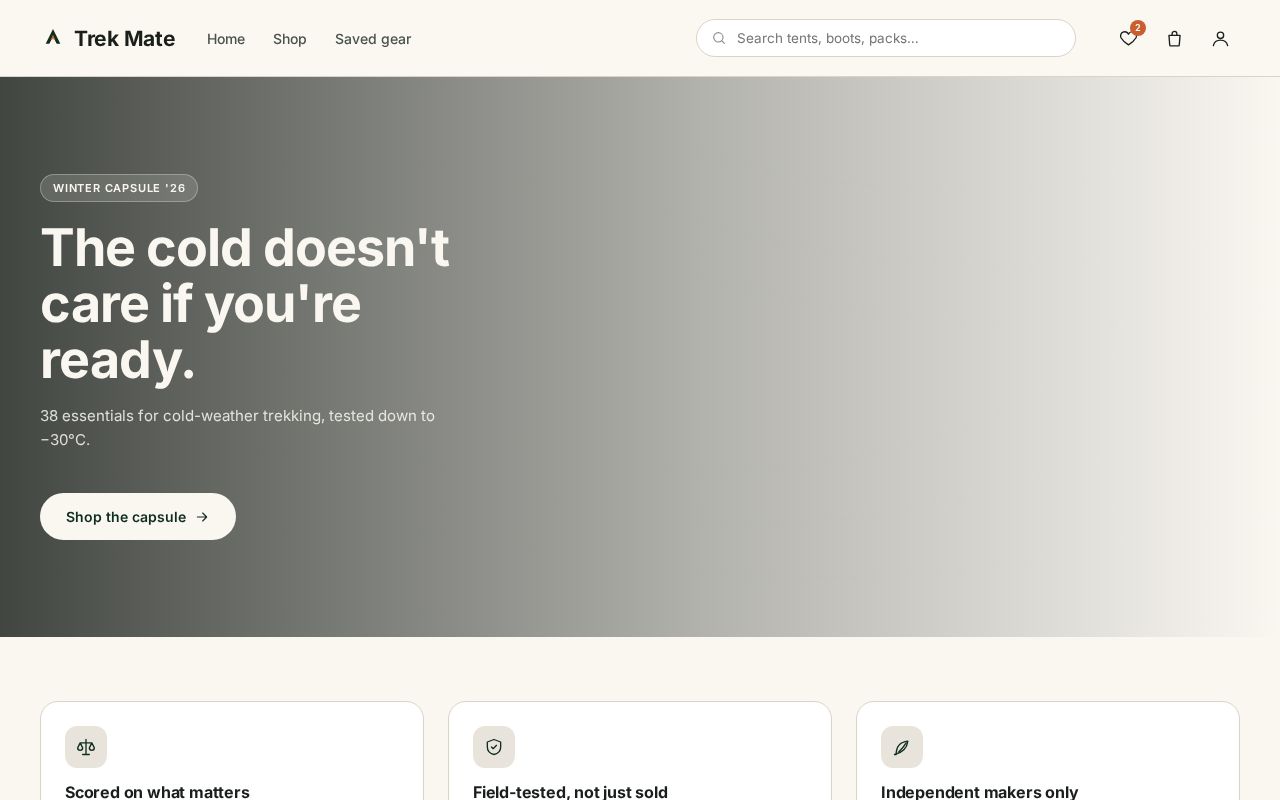Click the Trek Mate mountain logo icon

pyautogui.click(x=53, y=38)
